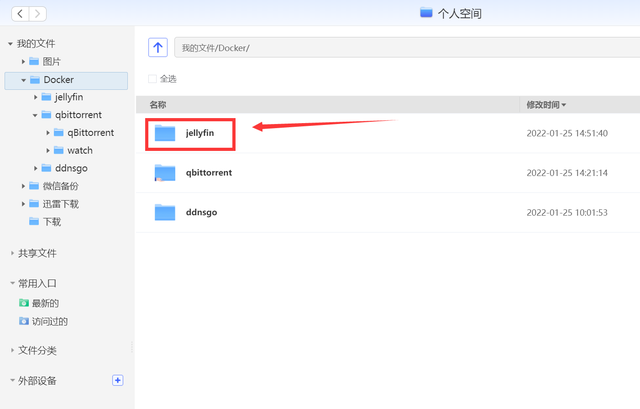640x409 pixels.
Task: Click the path field 我的文件/Docker/
Action: (x=407, y=48)
